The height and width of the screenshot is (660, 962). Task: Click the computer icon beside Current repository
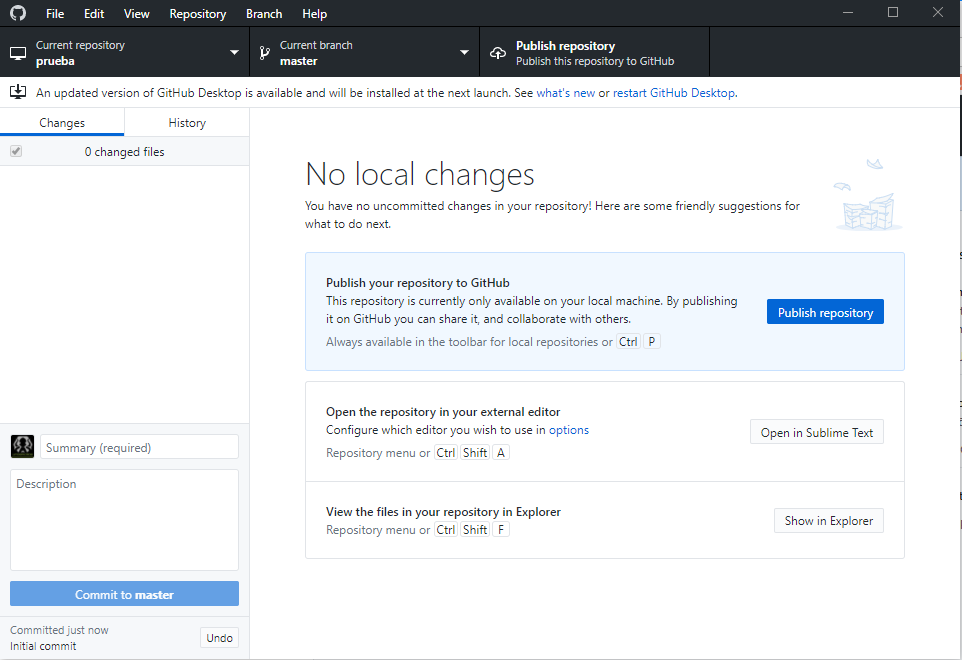tap(18, 53)
